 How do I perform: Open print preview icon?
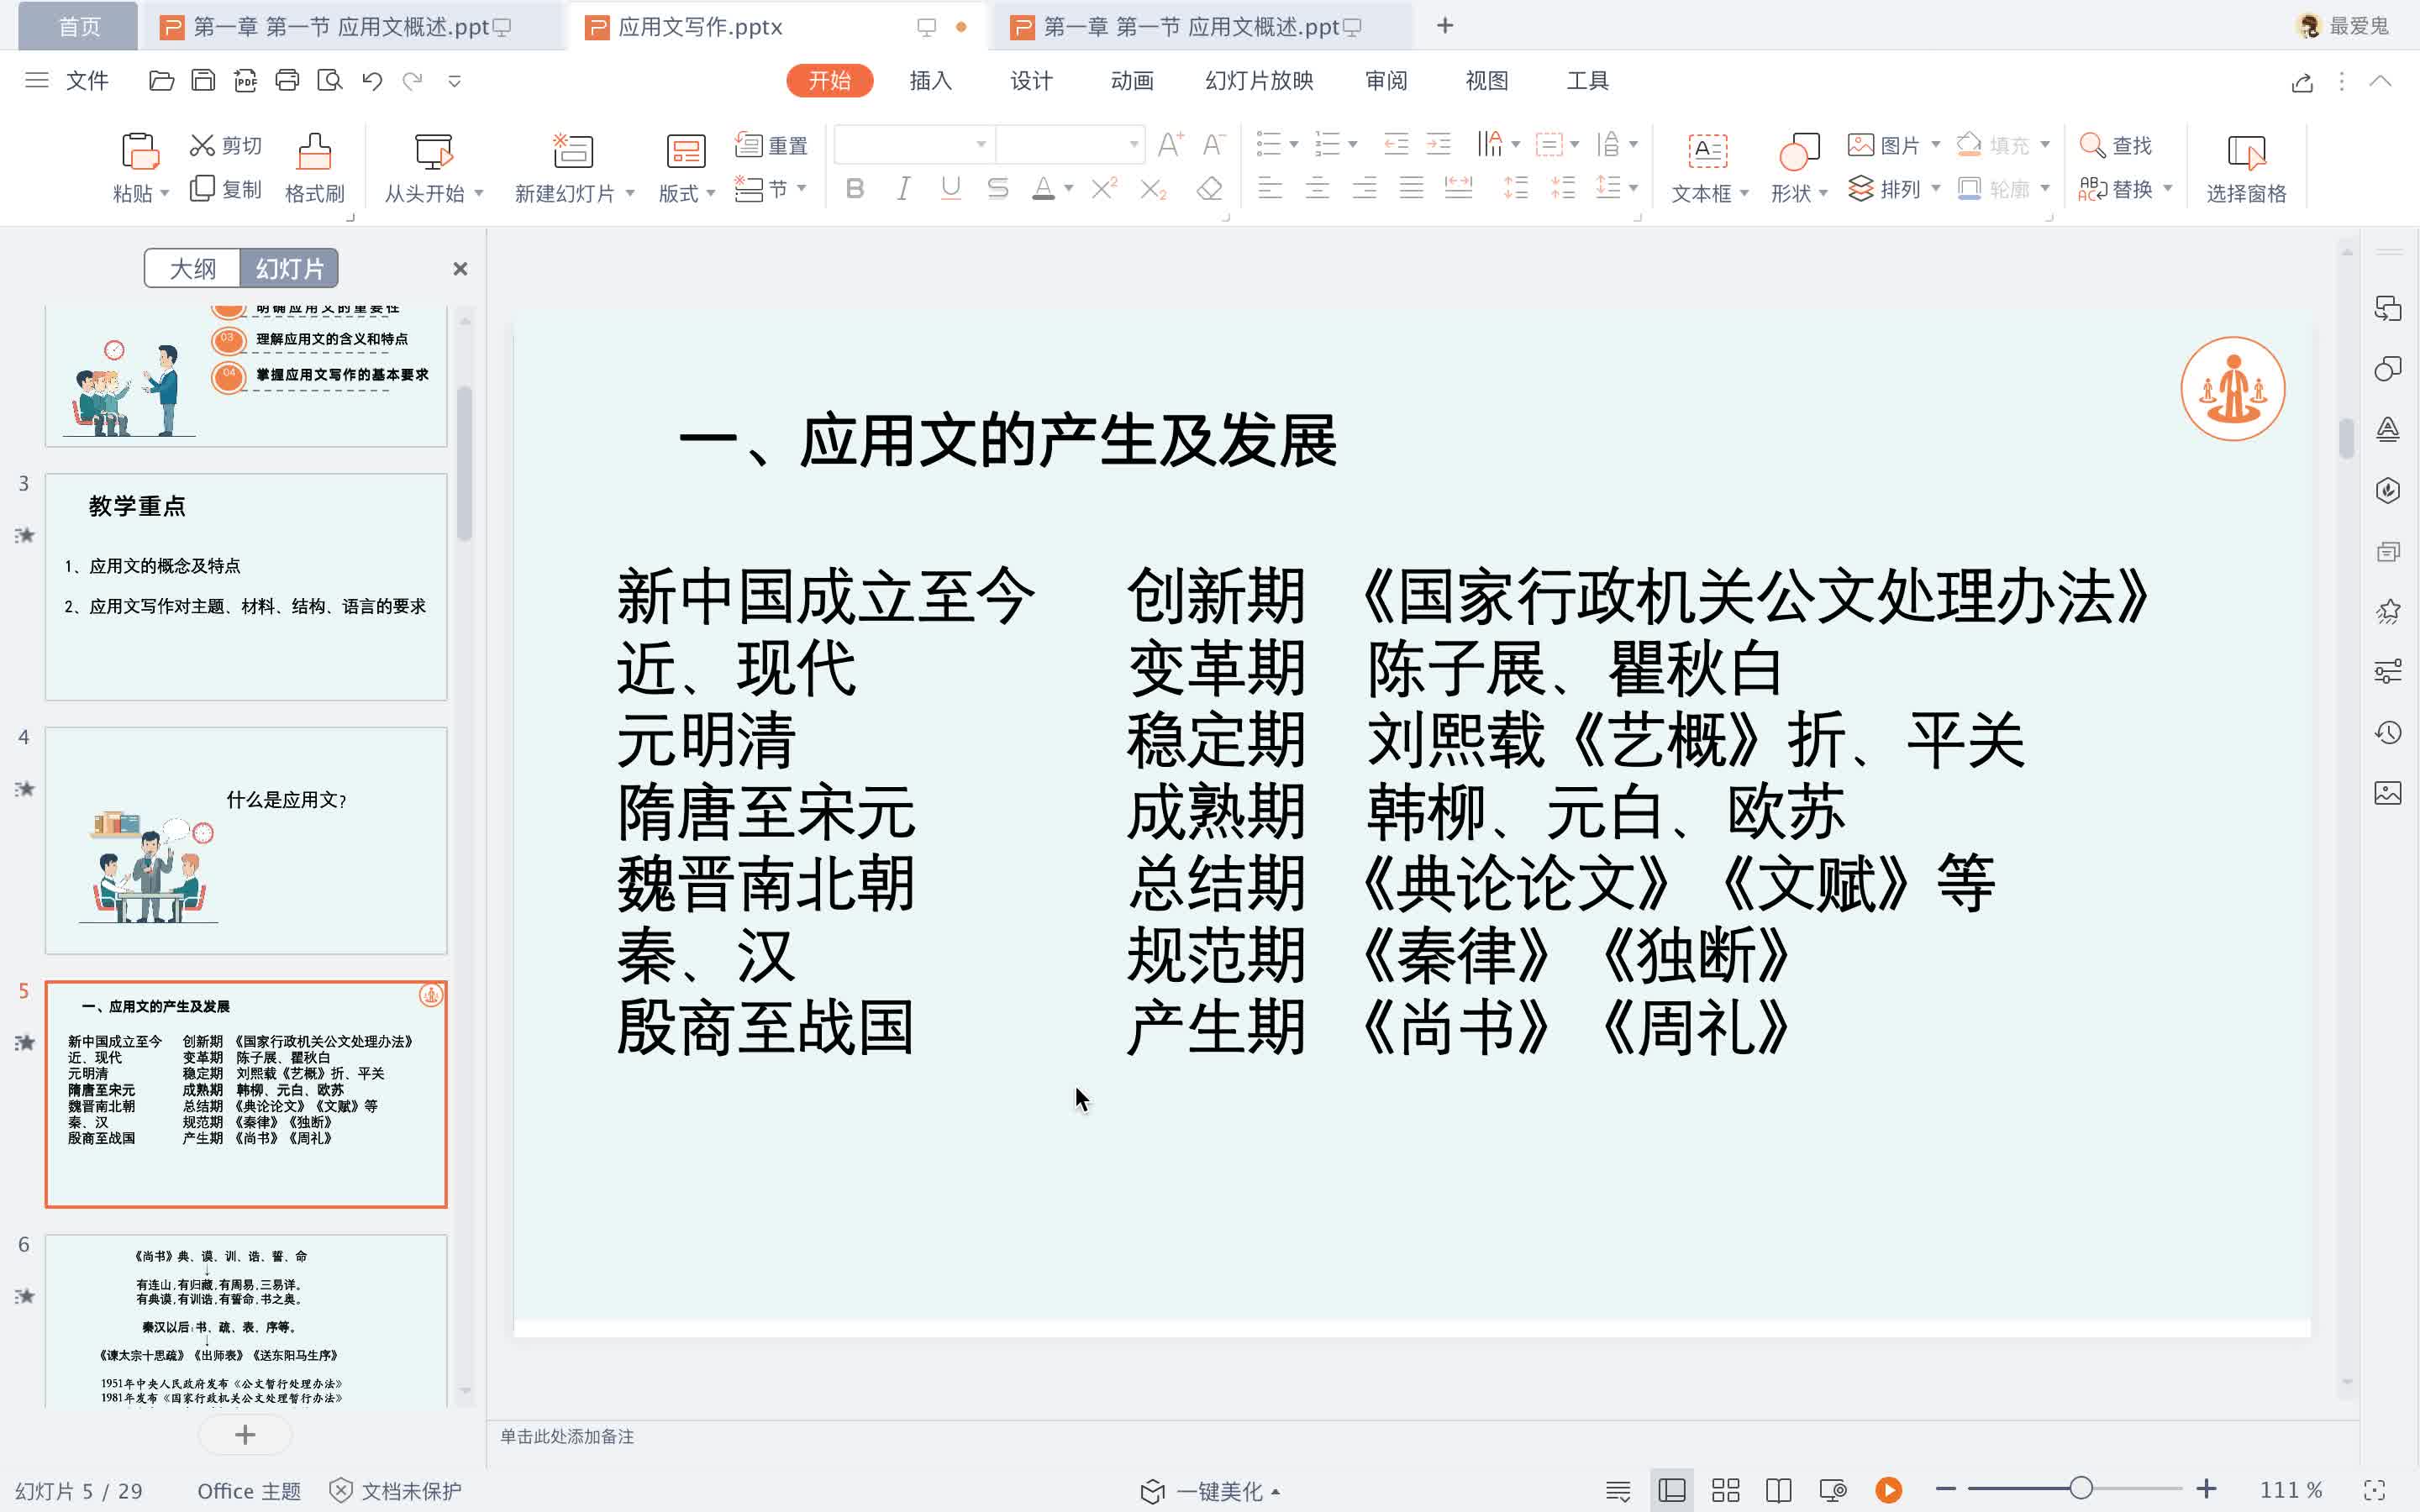click(x=329, y=81)
